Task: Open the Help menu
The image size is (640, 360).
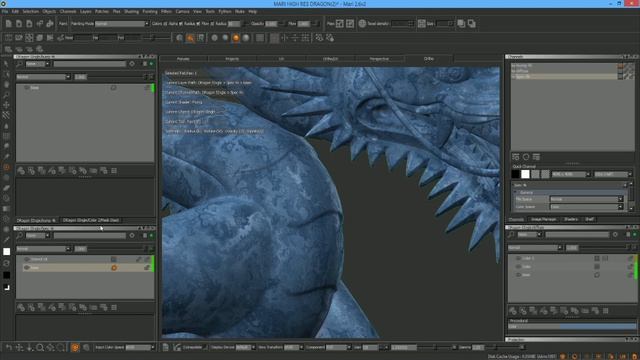Action: point(253,11)
